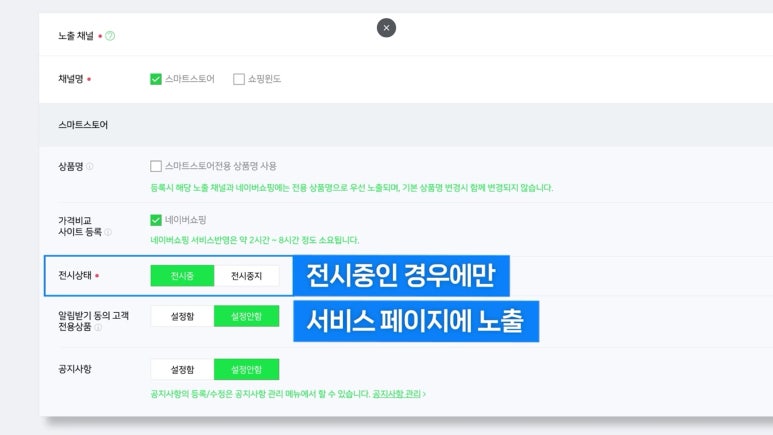Click the info icon next to 상품명
The image size is (773, 435).
pyautogui.click(x=90, y=166)
